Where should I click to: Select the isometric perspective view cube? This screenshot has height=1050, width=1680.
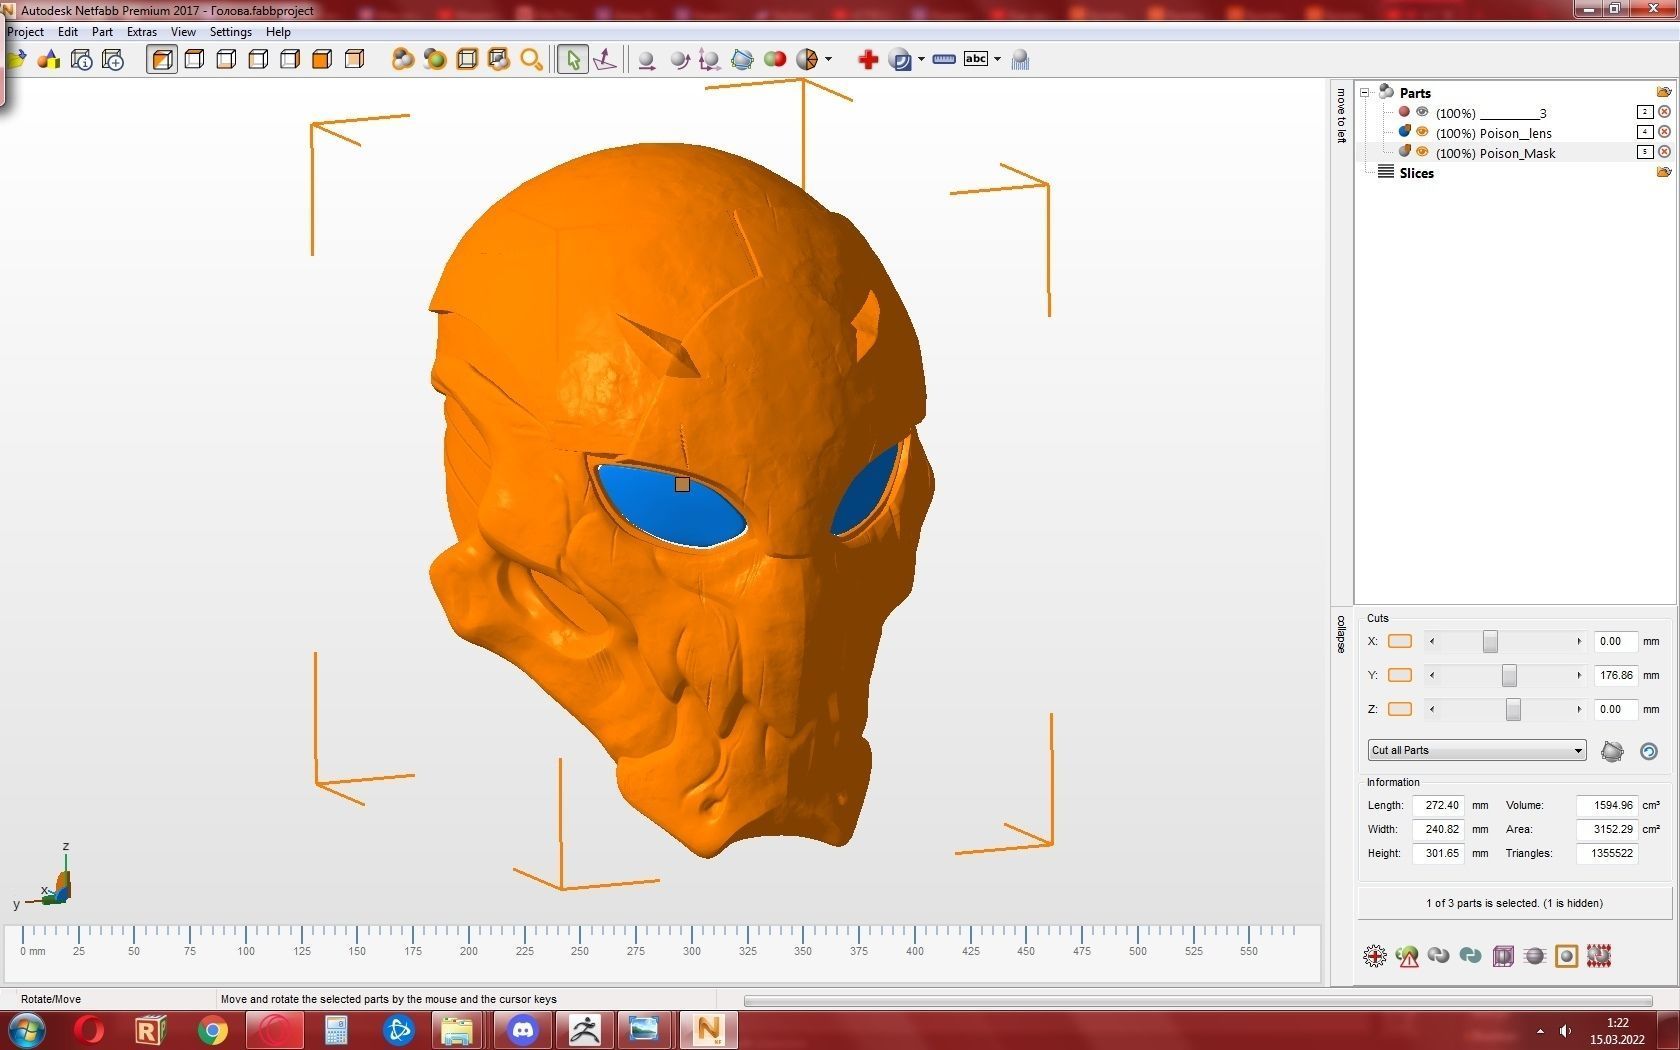pos(162,60)
